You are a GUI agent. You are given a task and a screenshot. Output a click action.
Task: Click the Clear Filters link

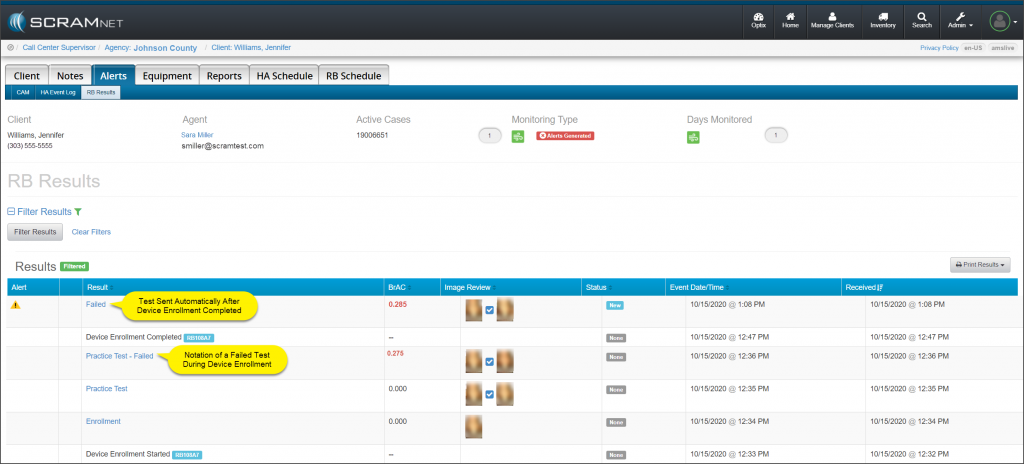click(x=91, y=232)
